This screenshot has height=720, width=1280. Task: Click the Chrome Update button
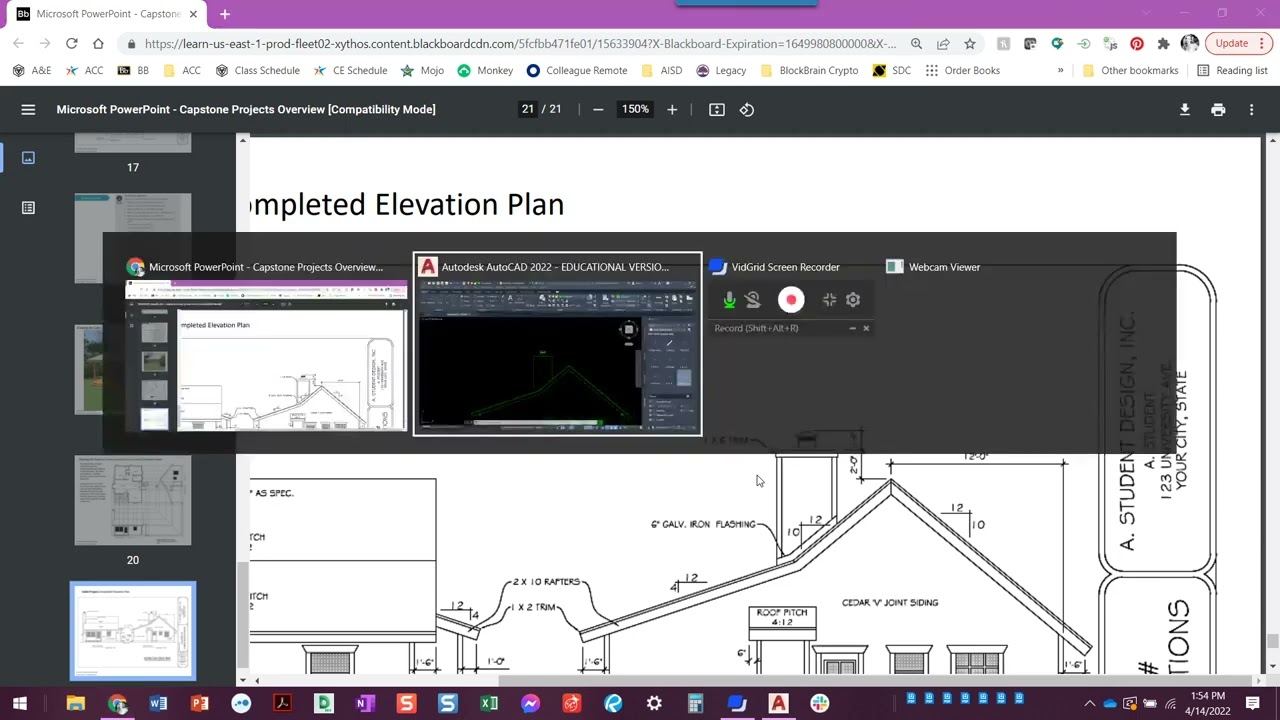coord(1237,44)
